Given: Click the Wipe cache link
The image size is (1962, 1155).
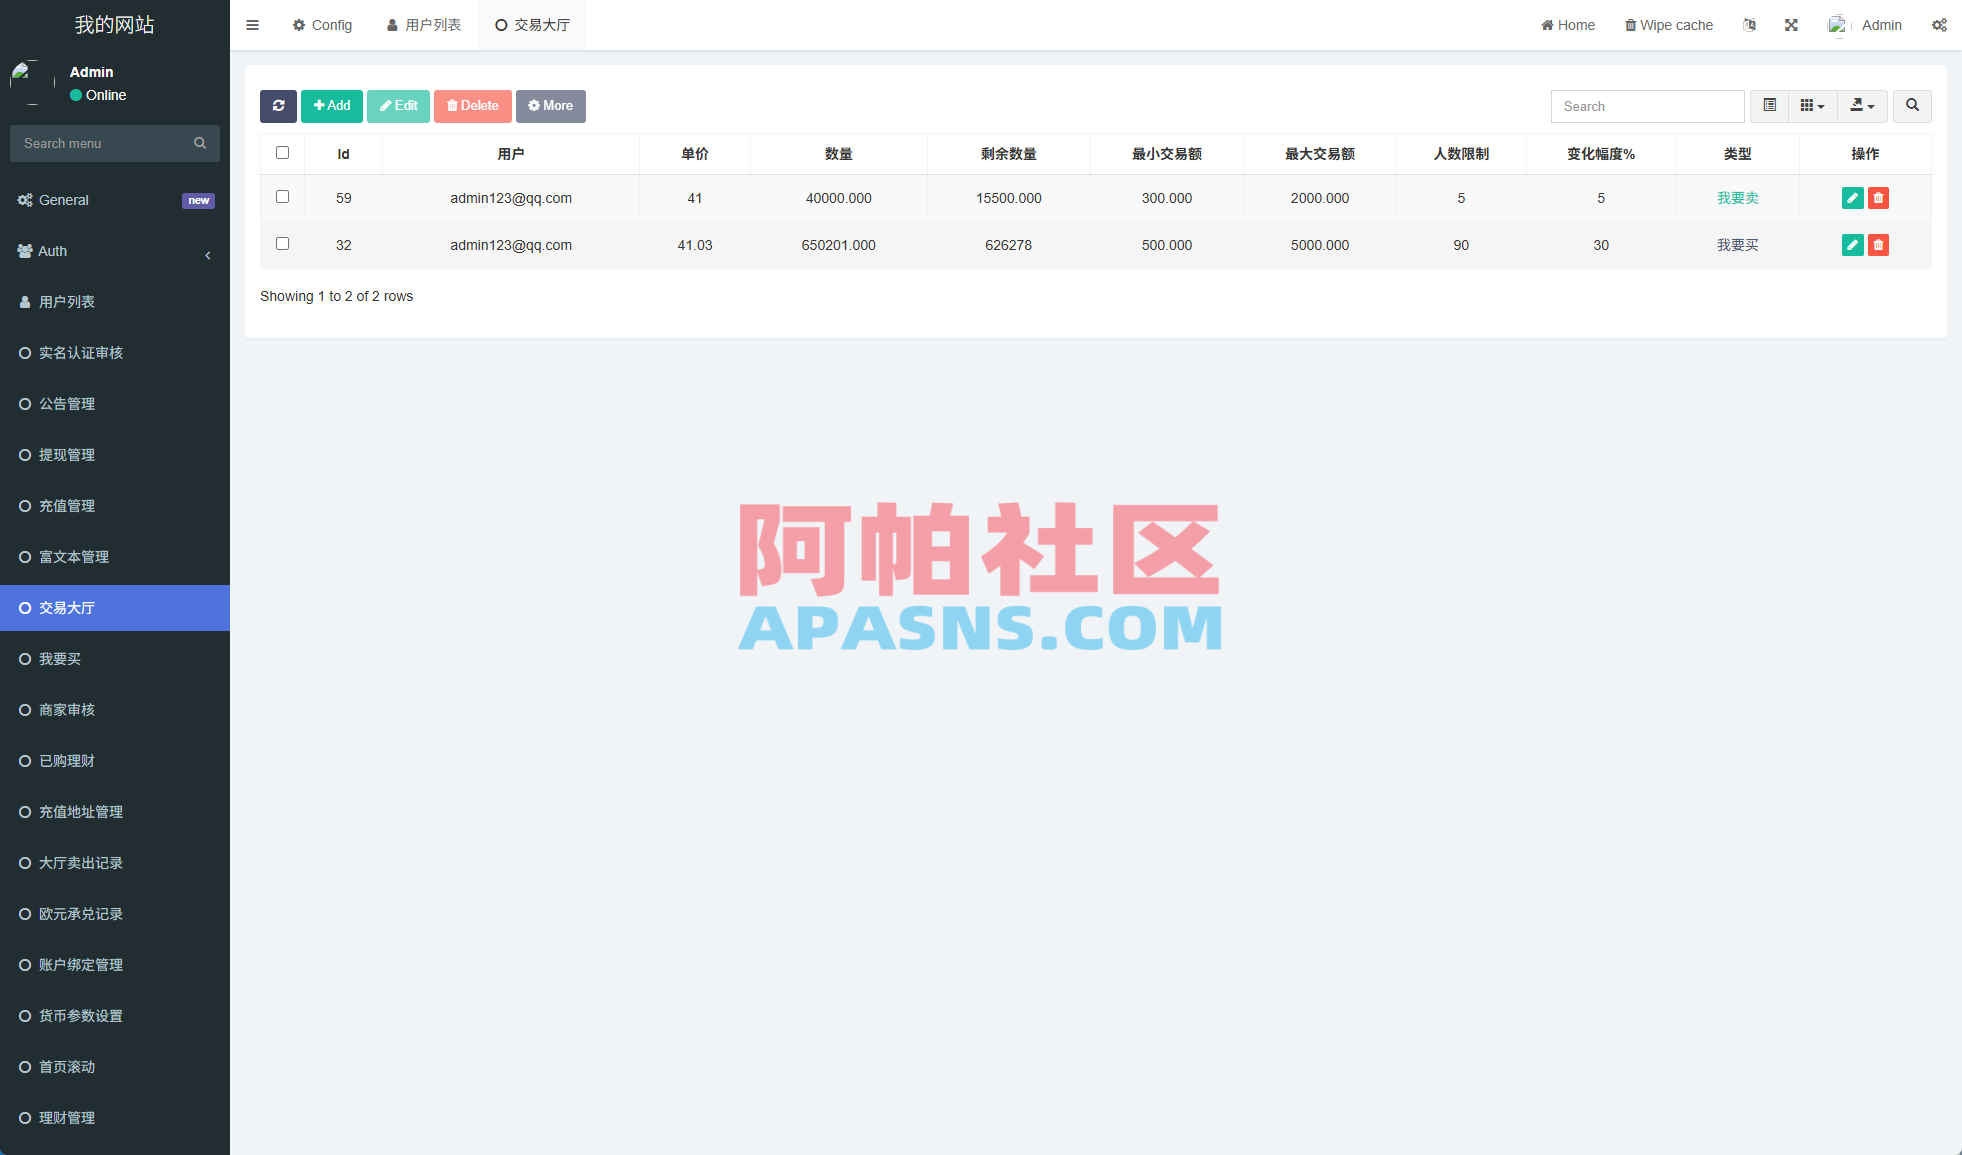Looking at the screenshot, I should coord(1668,24).
